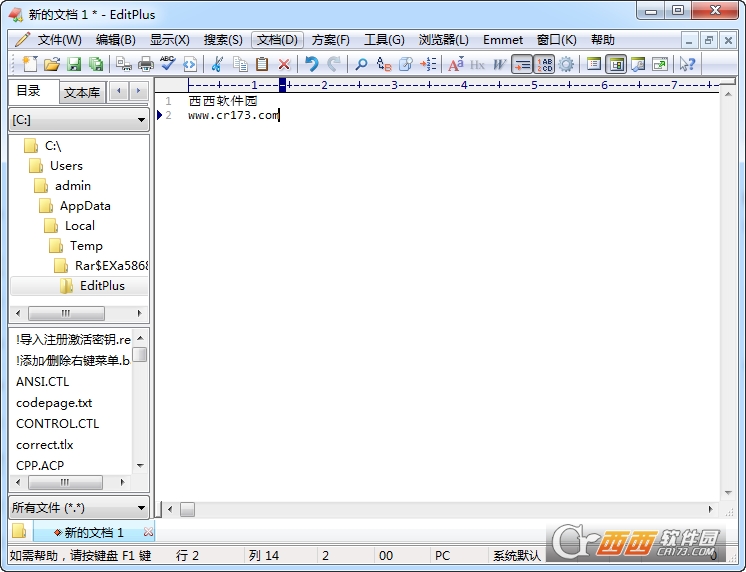This screenshot has height=572, width=746.
Task: Click the New document toolbar icon
Action: click(x=28, y=64)
